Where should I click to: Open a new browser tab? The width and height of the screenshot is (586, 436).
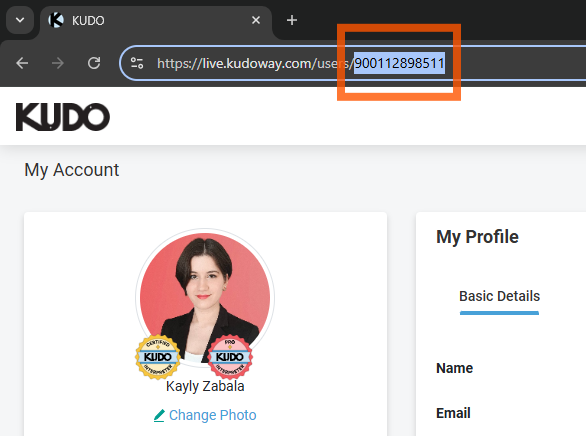tap(292, 20)
